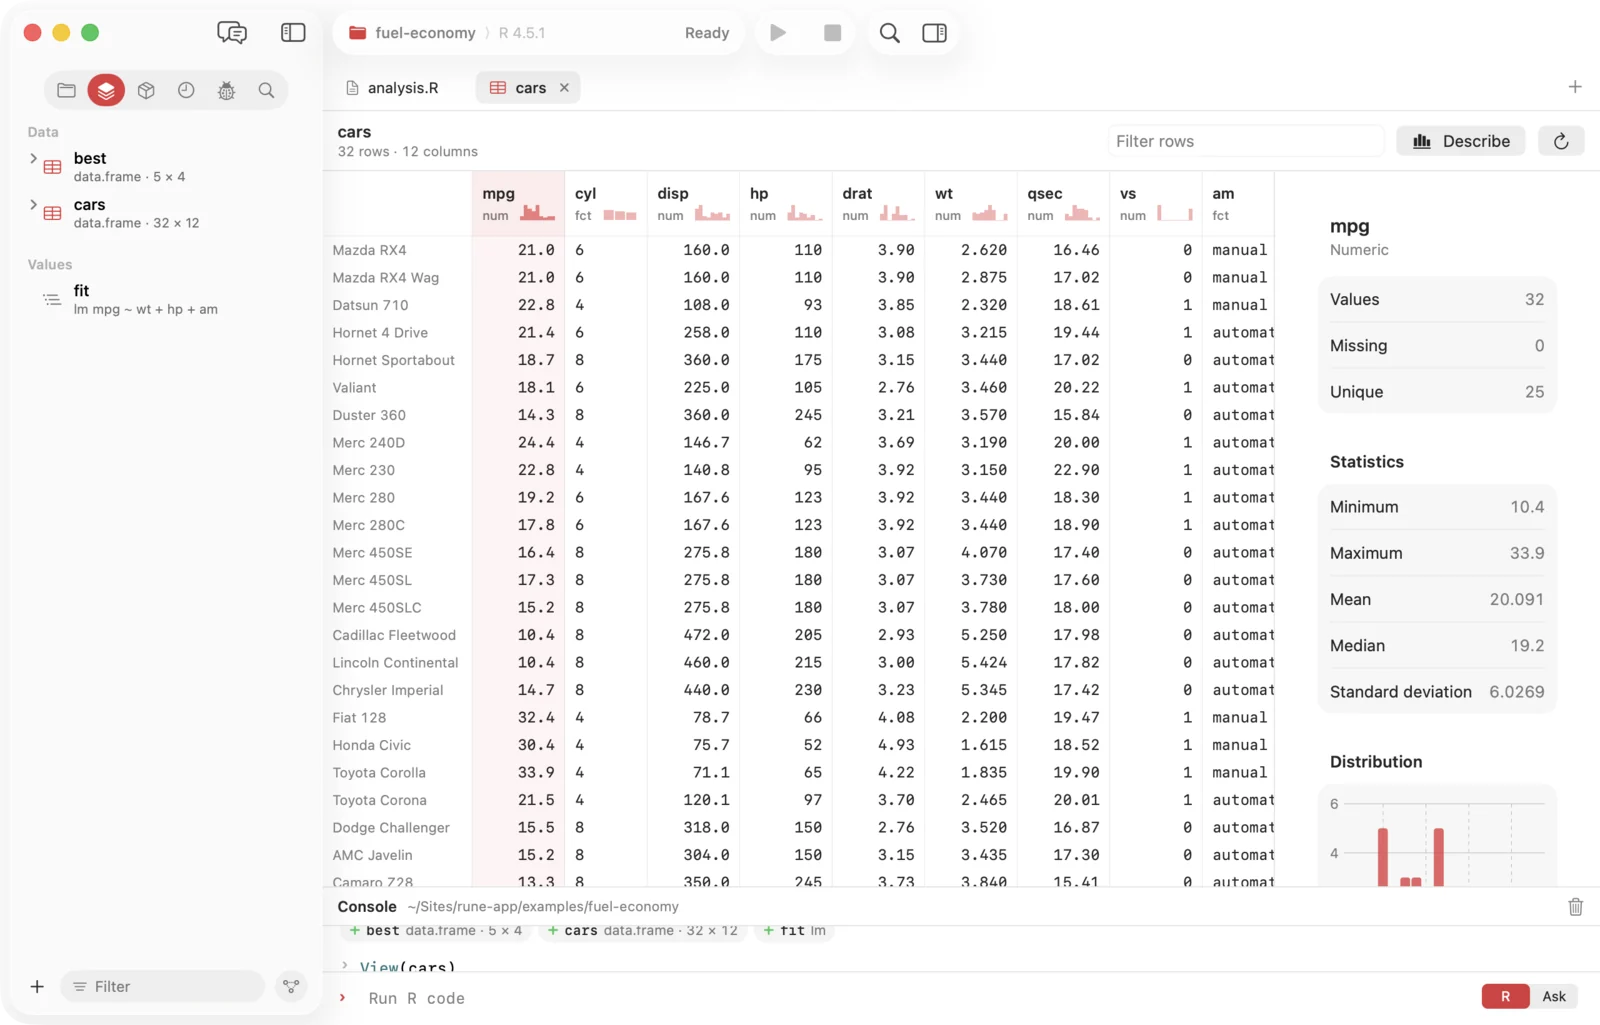The image size is (1600, 1025).
Task: Click the Unique values row
Action: tap(1437, 392)
